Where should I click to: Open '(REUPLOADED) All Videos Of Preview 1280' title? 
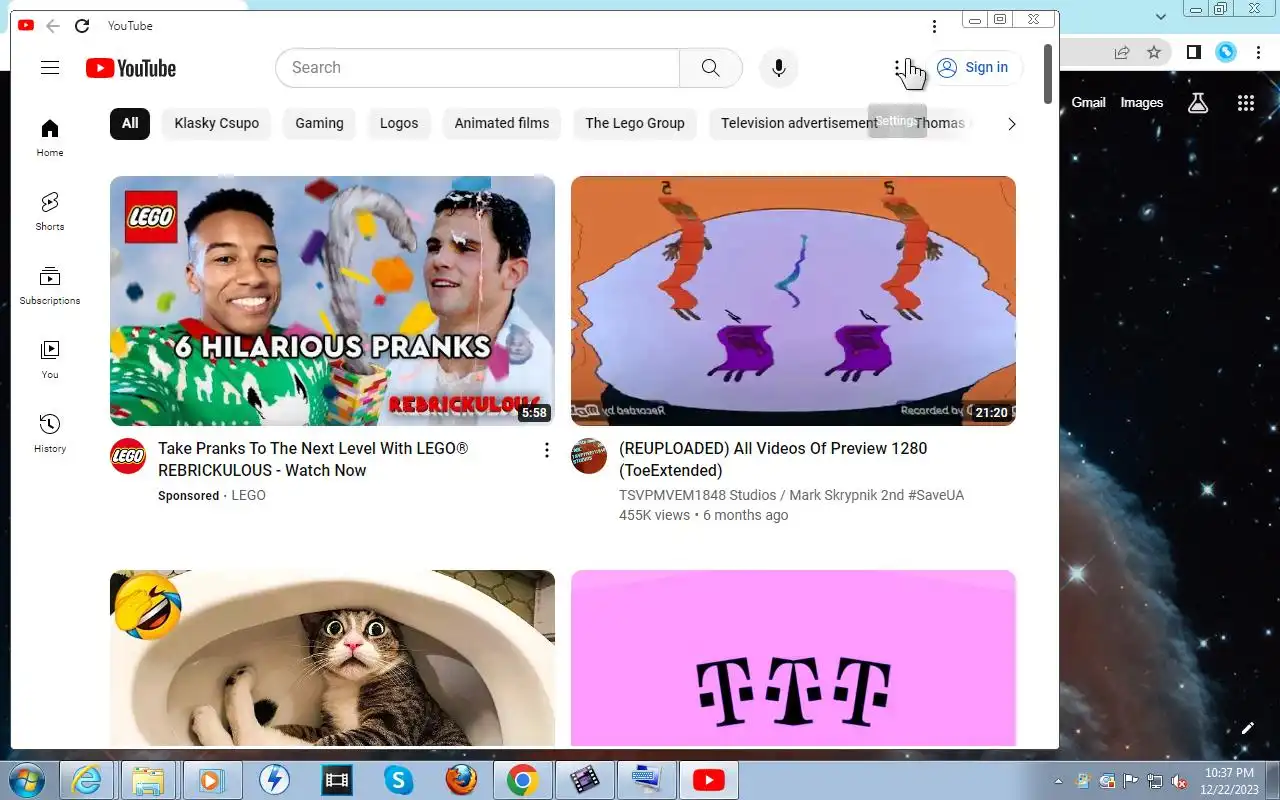(x=773, y=459)
